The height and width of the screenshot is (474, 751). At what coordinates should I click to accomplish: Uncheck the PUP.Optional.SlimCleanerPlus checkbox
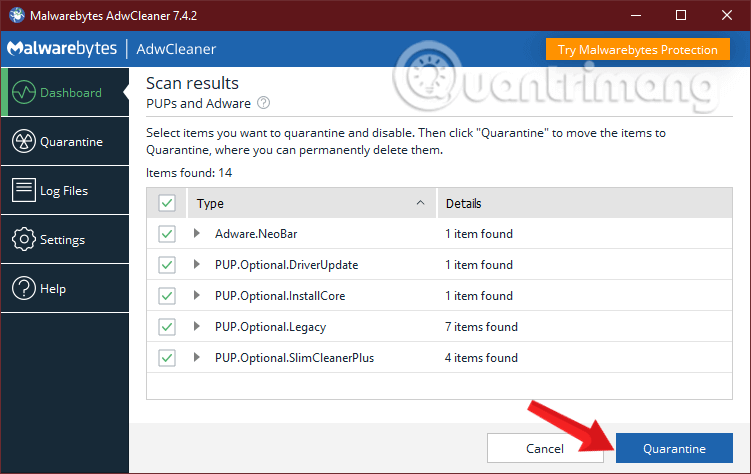(167, 358)
